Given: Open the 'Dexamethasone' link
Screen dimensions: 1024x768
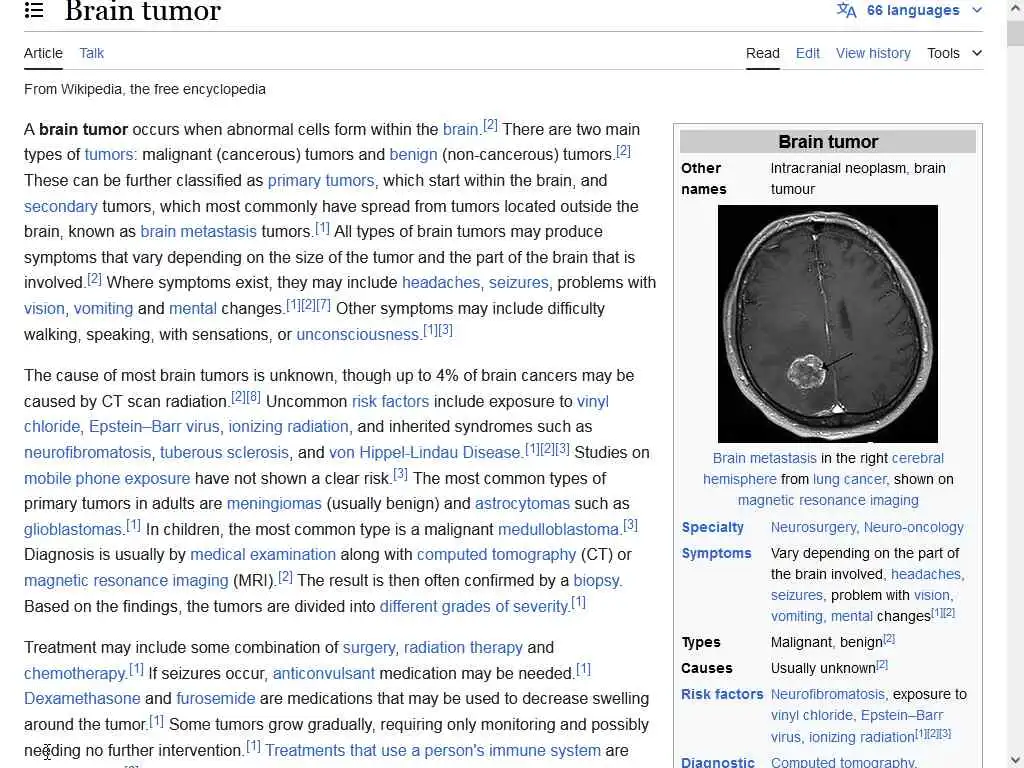Looking at the screenshot, I should pos(82,699).
